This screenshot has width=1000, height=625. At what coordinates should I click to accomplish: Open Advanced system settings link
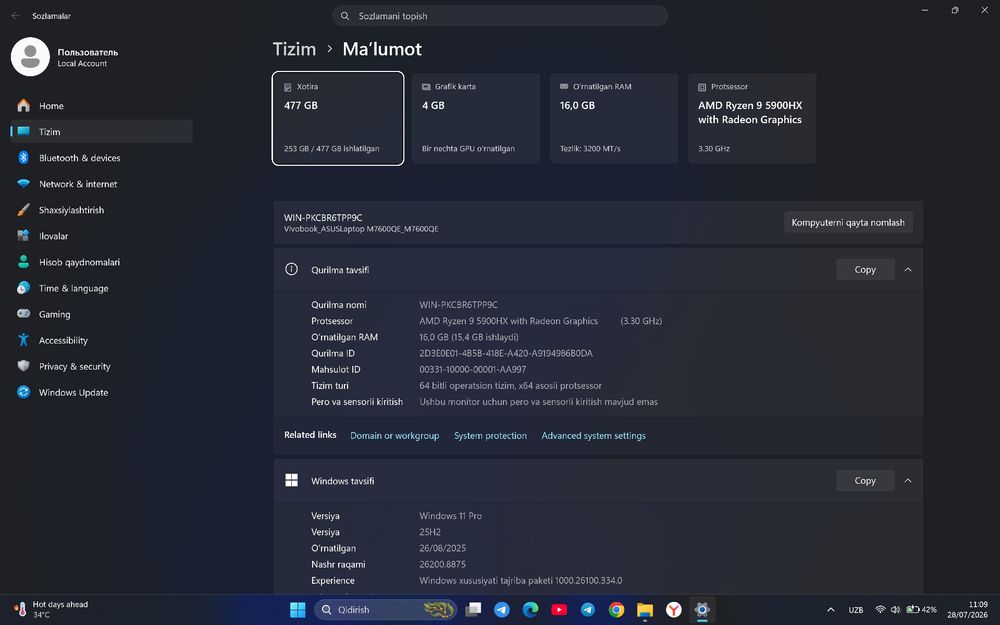[594, 436]
